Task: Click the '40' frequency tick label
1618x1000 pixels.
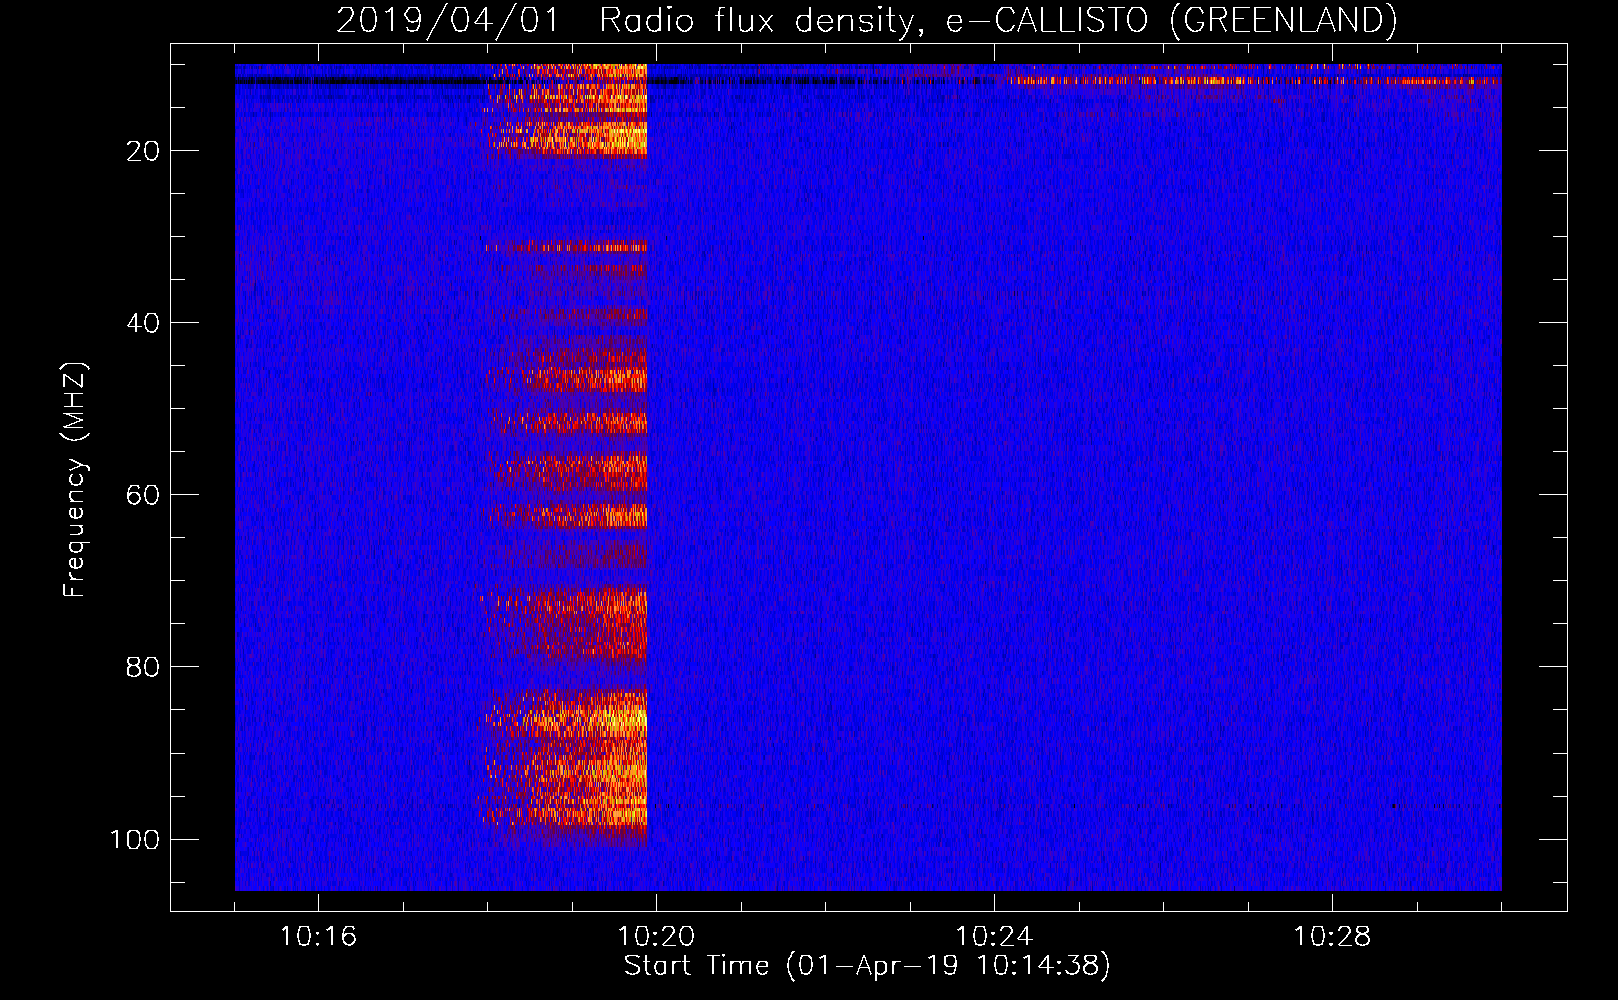Action: coord(143,323)
